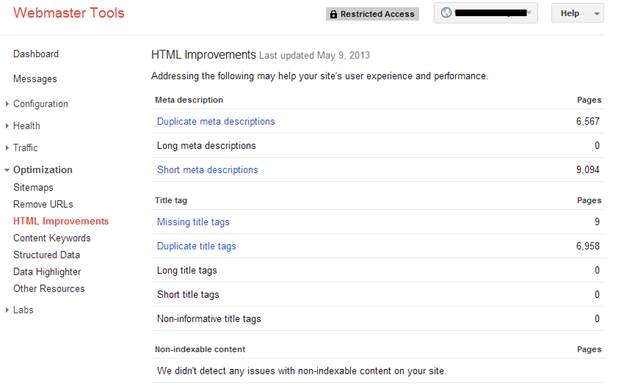The height and width of the screenshot is (391, 624).
Task: Select Health in the sidebar
Action: click(27, 126)
